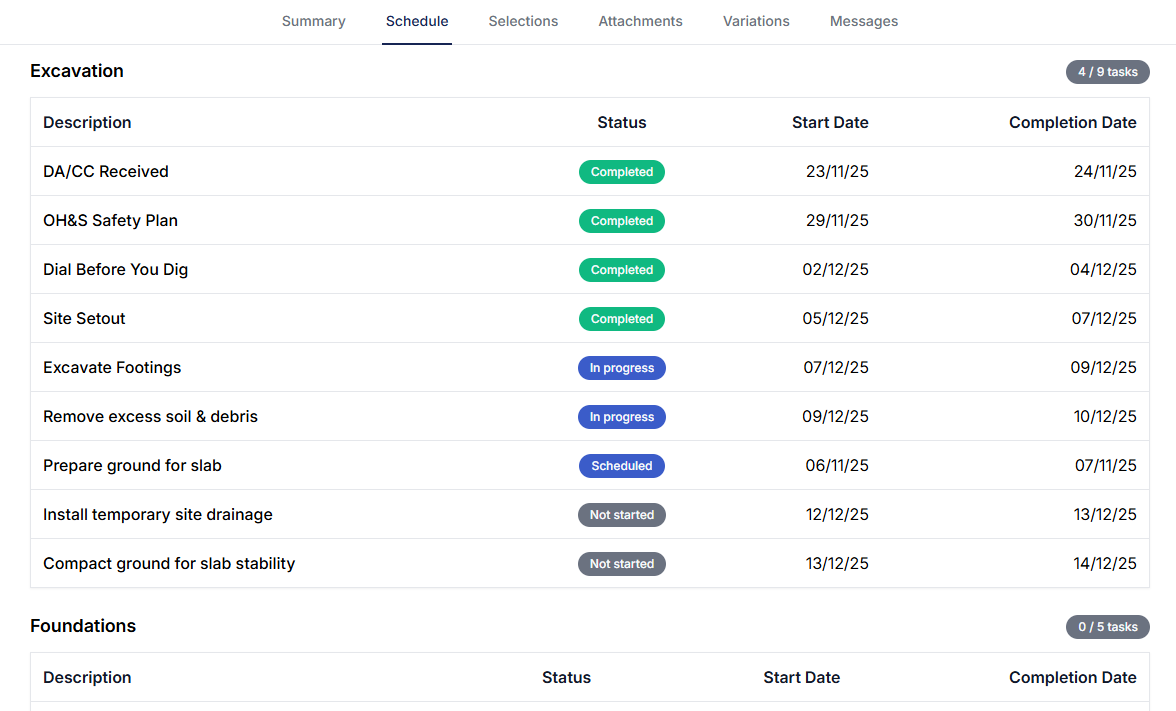Viewport: 1176px width, 711px height.
Task: Click the Excavation Start Date column header
Action: (829, 123)
